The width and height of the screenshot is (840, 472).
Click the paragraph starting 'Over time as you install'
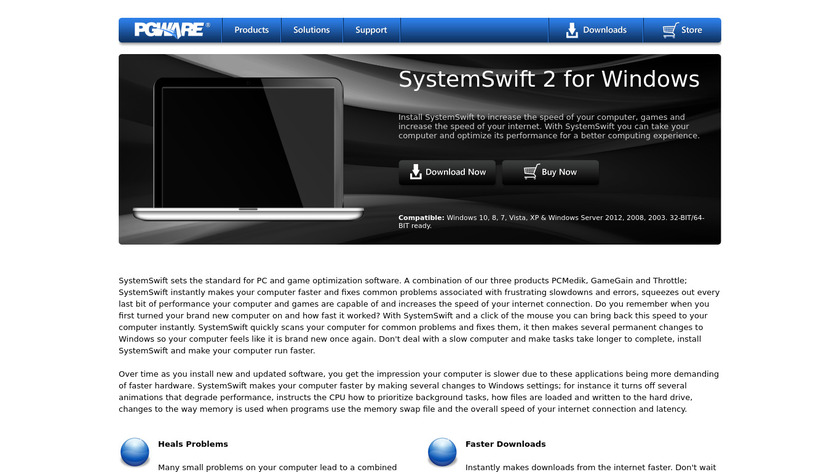(x=419, y=392)
